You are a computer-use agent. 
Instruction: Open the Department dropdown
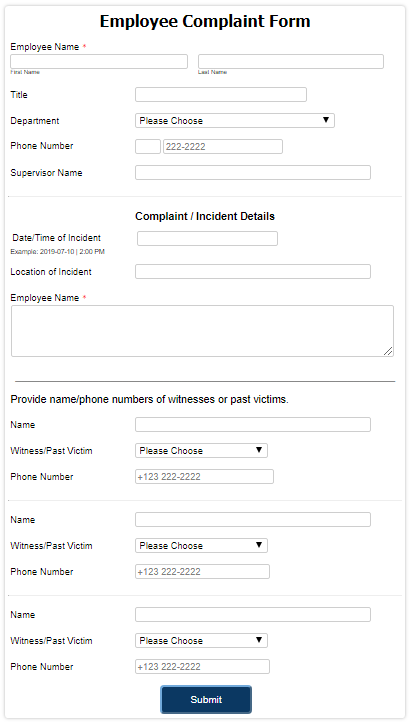tap(235, 121)
